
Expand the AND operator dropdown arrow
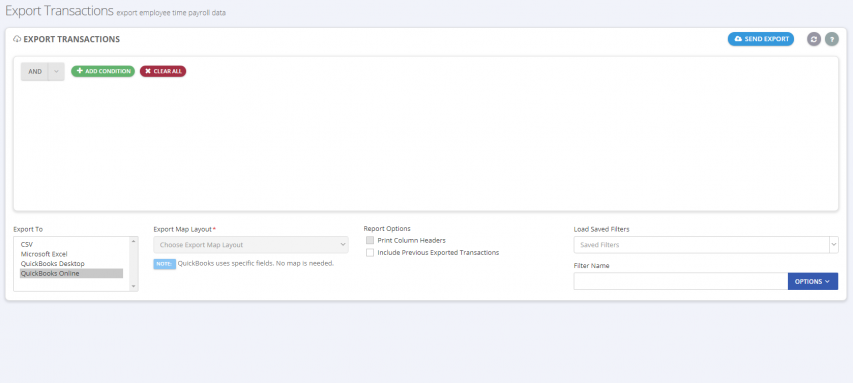pyautogui.click(x=56, y=72)
